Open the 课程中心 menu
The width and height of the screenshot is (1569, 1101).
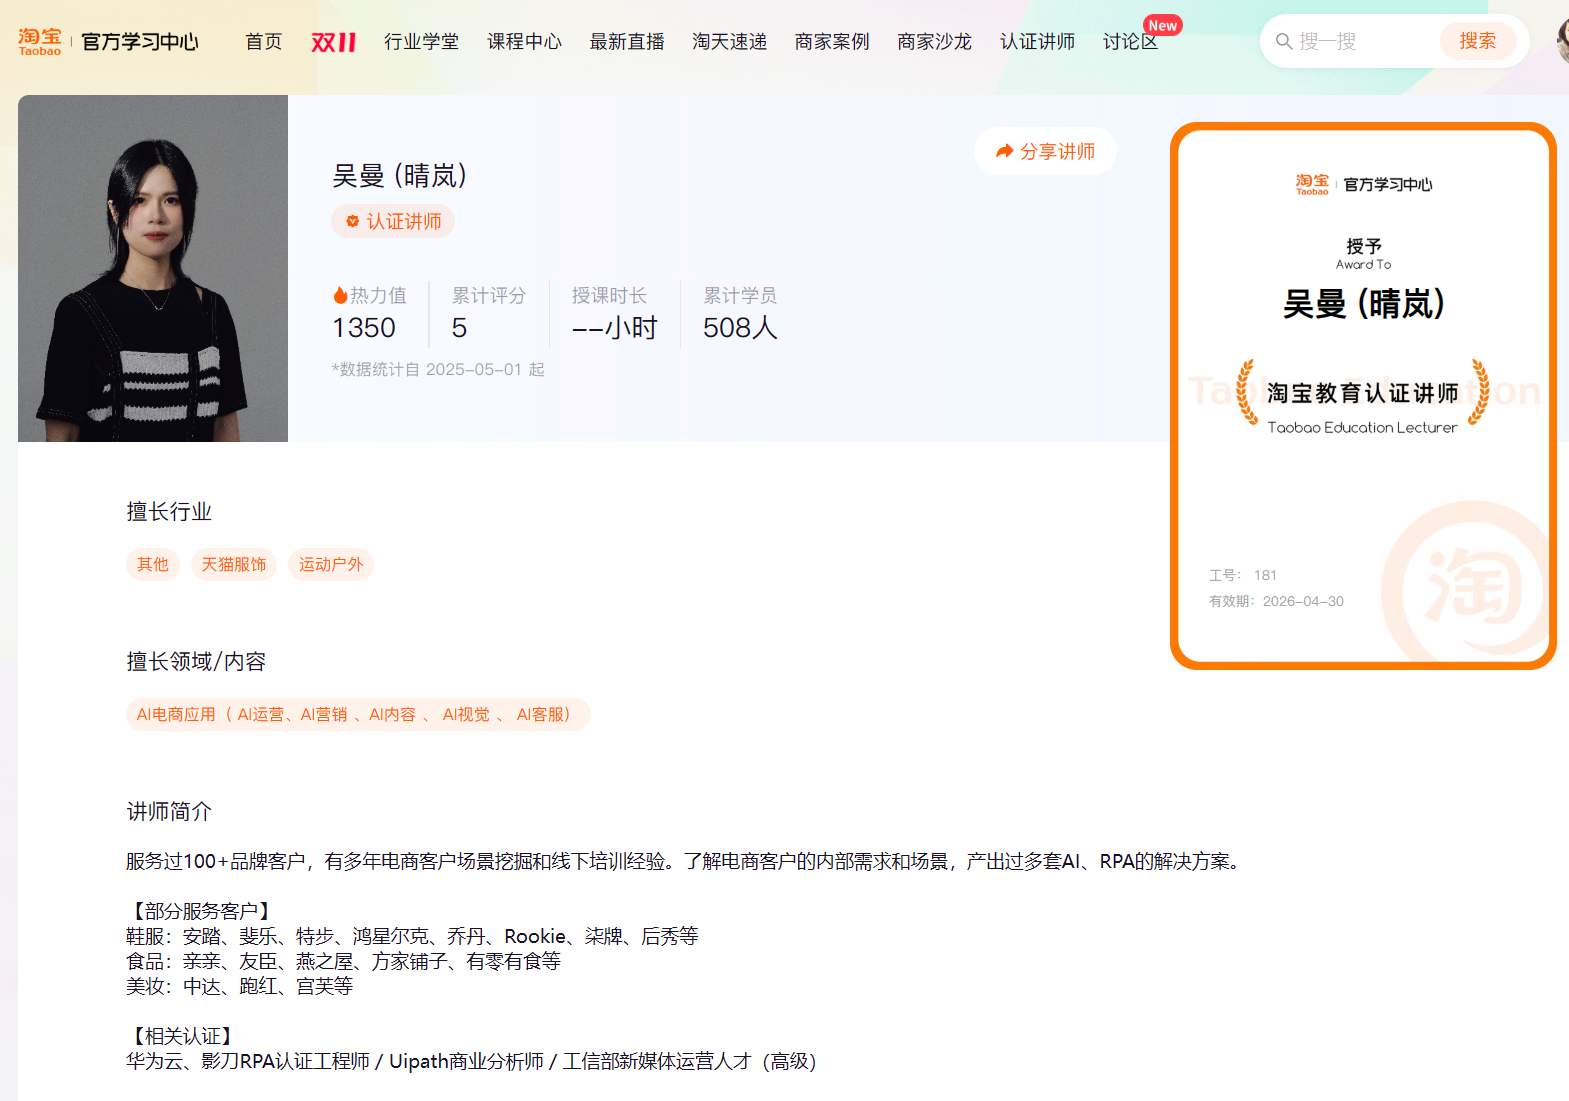pos(524,41)
